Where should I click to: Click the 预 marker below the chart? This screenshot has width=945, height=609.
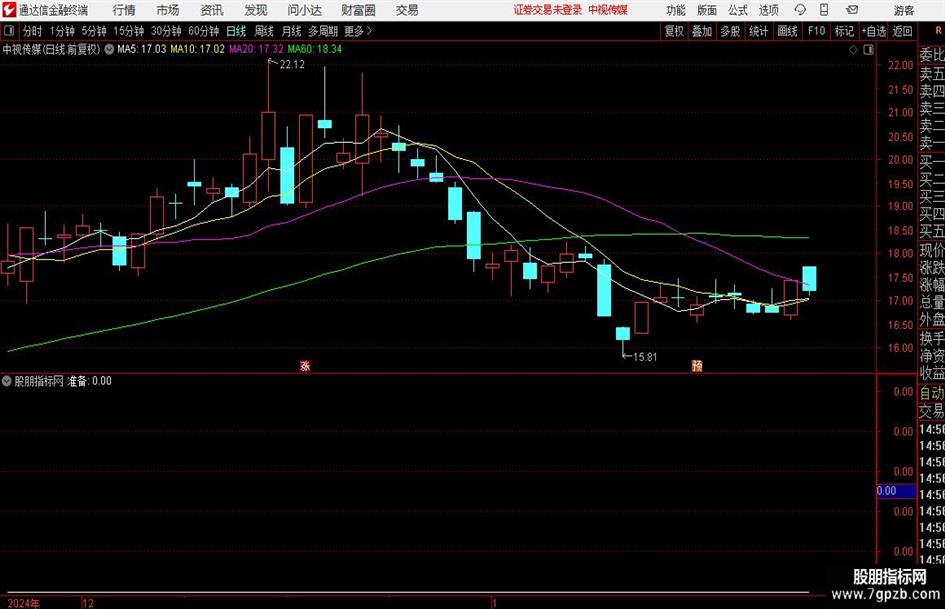click(x=697, y=365)
